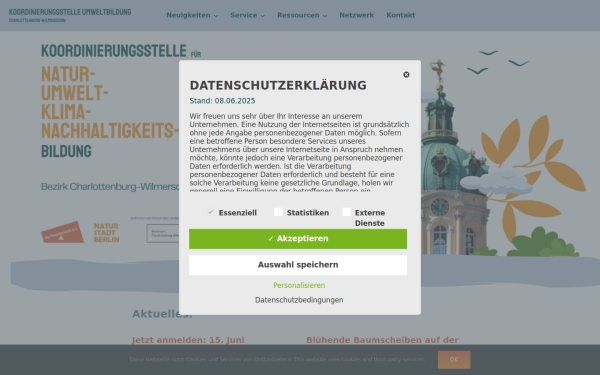The height and width of the screenshot is (375, 600).
Task: Enable the Statistiken checkbox
Action: coord(278,212)
